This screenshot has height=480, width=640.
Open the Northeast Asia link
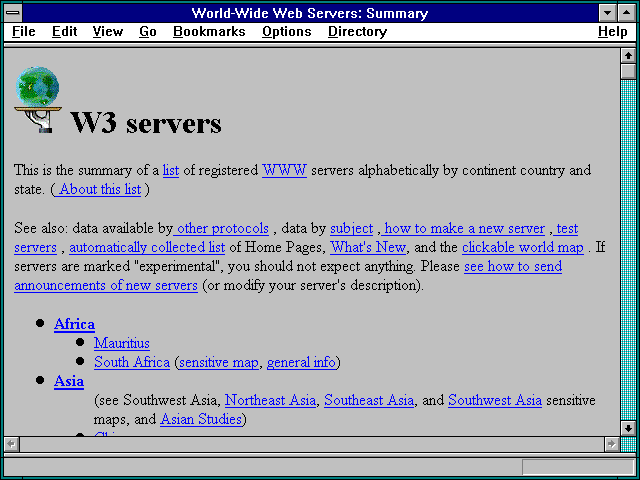pos(270,400)
